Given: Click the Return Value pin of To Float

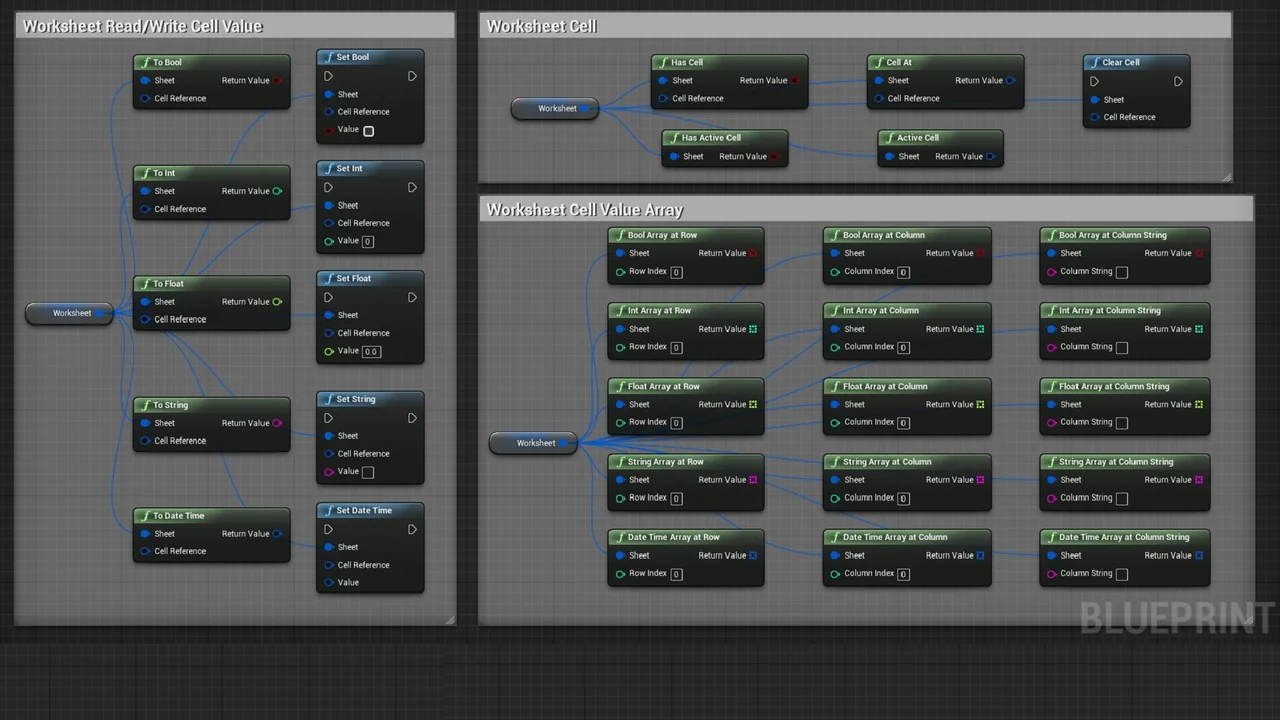Looking at the screenshot, I should point(277,302).
